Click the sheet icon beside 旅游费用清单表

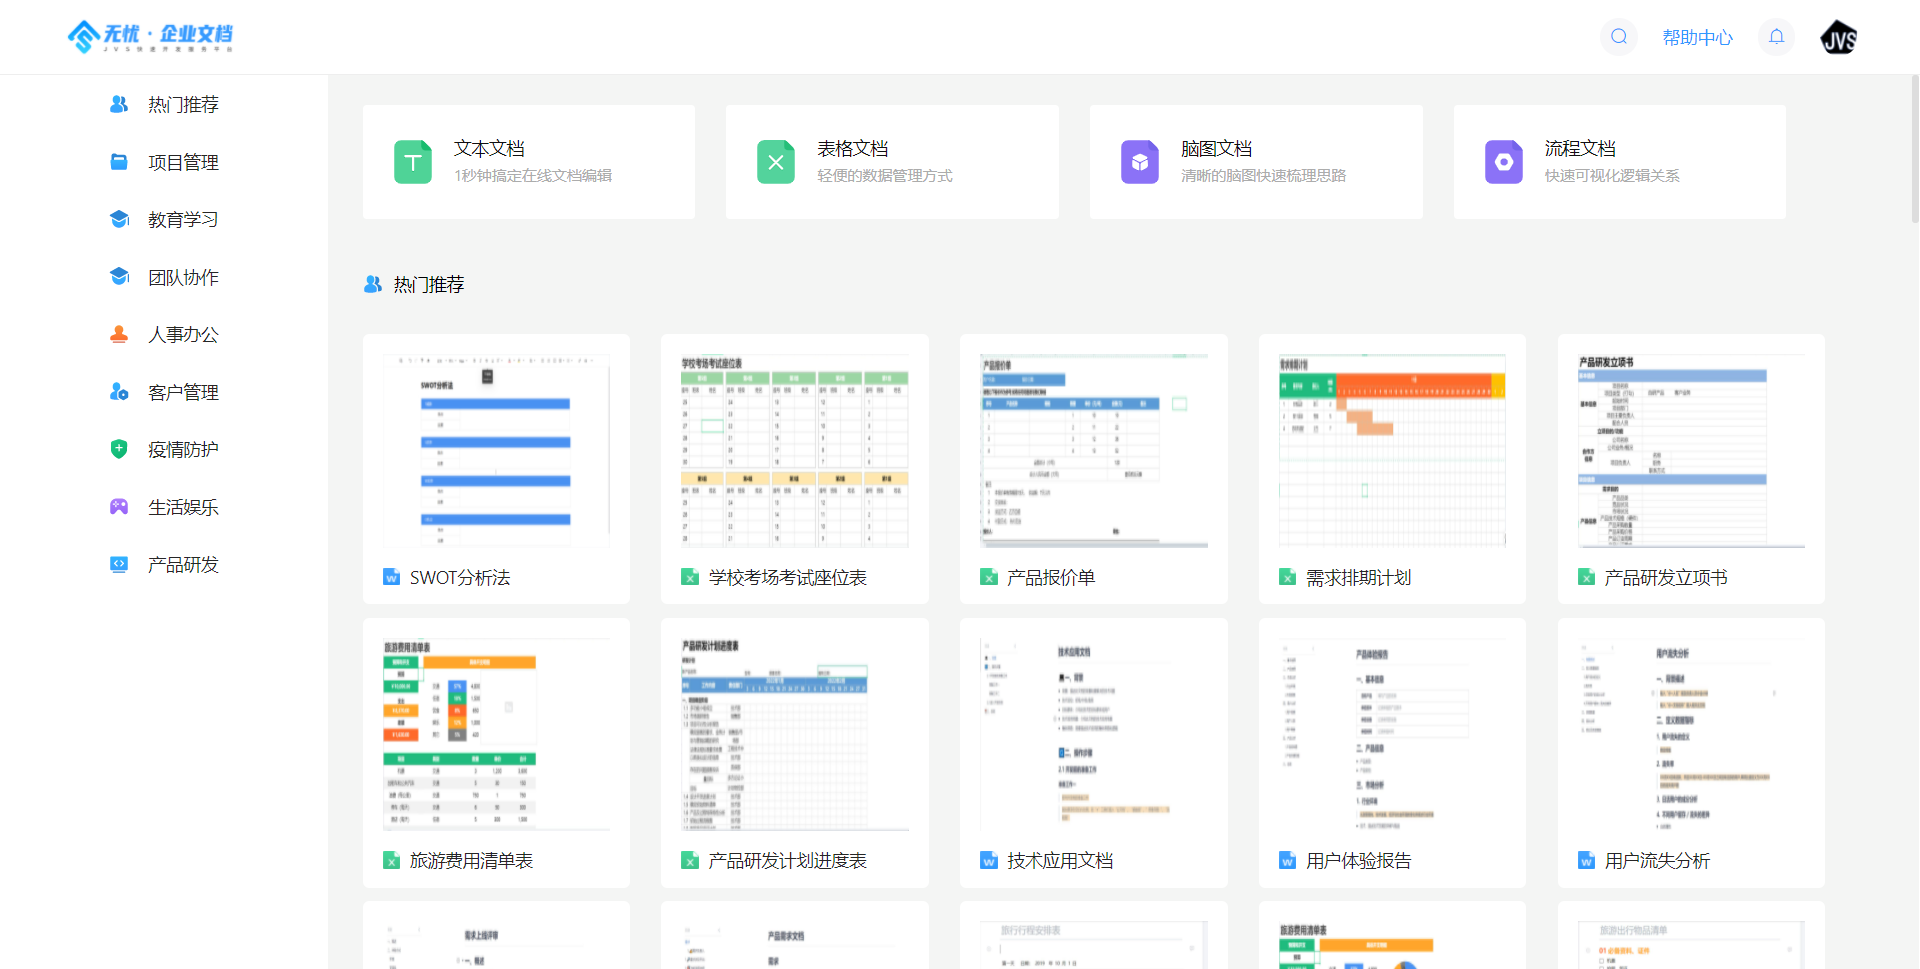pyautogui.click(x=392, y=860)
